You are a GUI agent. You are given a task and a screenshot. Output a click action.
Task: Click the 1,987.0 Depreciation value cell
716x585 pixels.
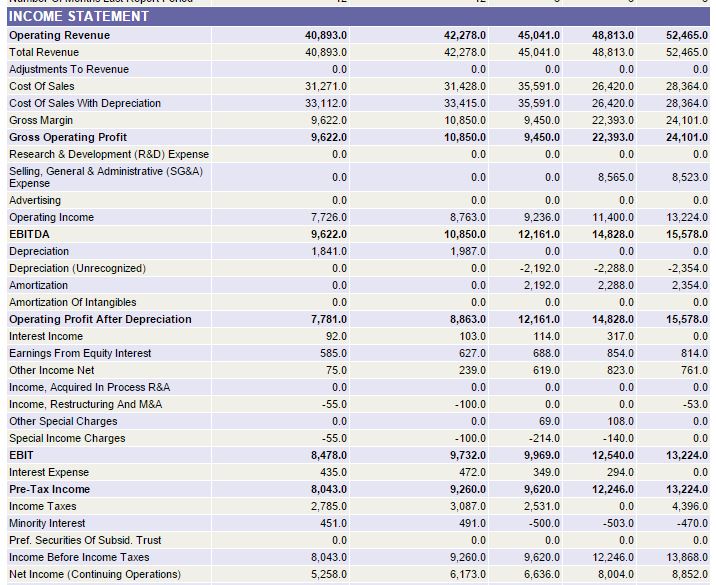(465, 251)
